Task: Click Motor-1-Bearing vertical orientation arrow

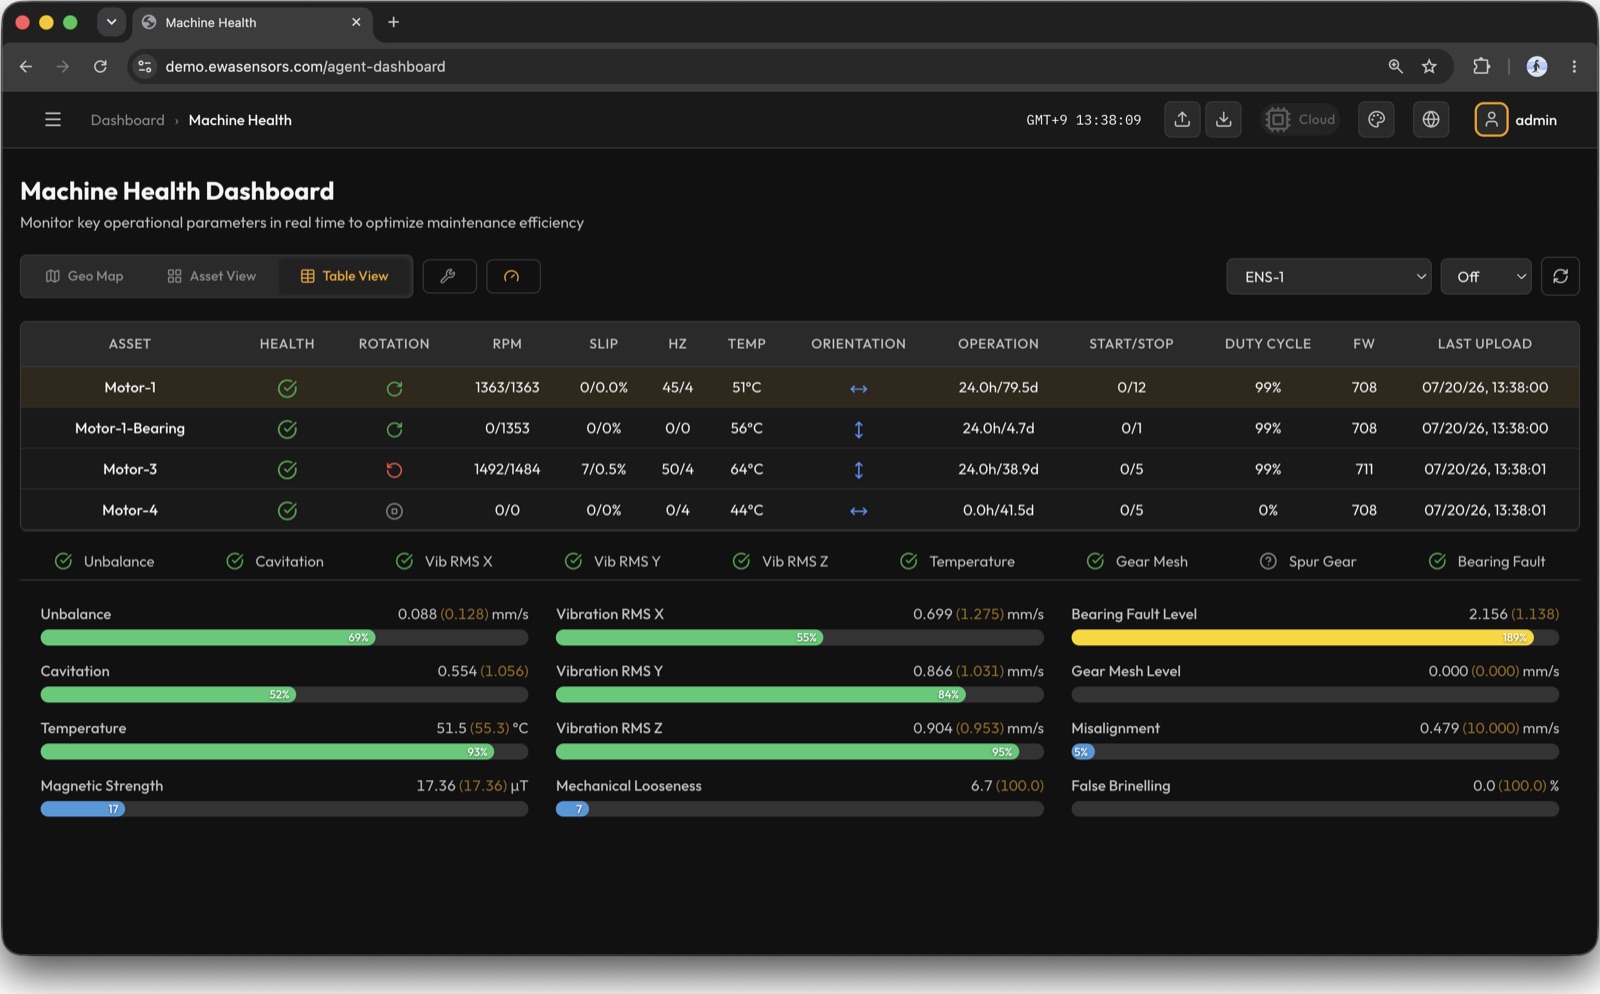Action: pos(858,429)
